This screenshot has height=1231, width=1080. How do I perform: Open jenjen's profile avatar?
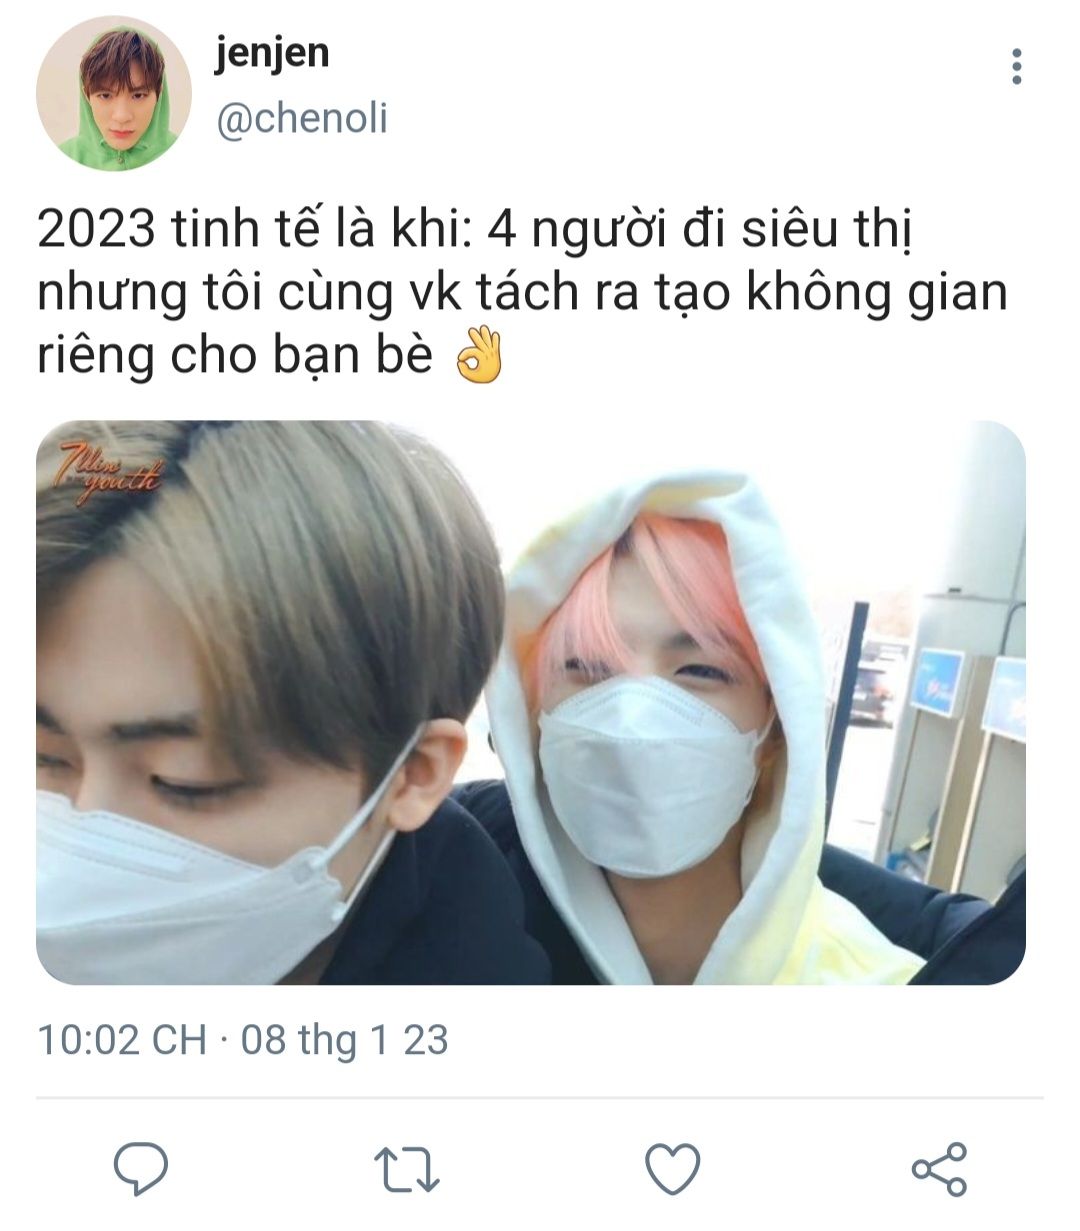[x=114, y=93]
